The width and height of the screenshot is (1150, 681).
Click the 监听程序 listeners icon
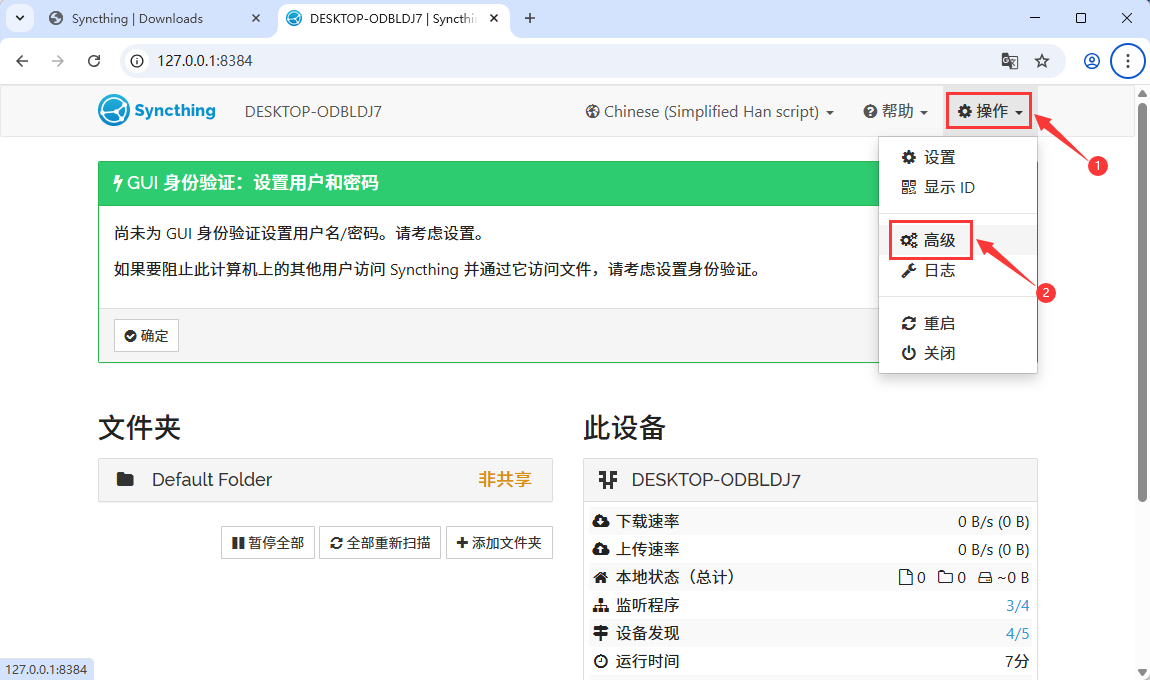pyautogui.click(x=601, y=605)
